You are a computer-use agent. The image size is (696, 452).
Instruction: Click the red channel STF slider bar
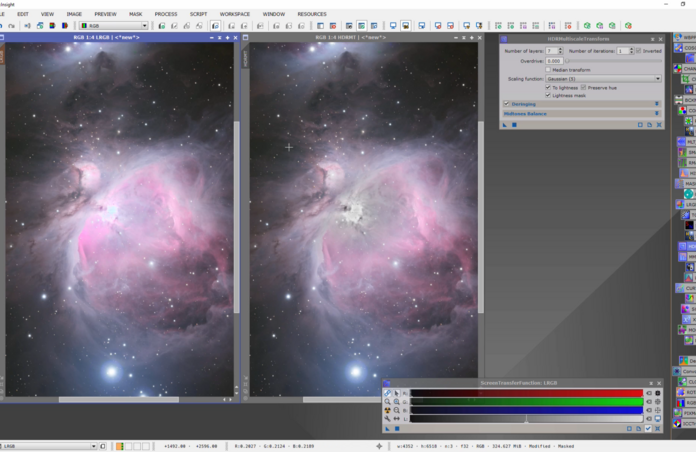[x=526, y=393]
